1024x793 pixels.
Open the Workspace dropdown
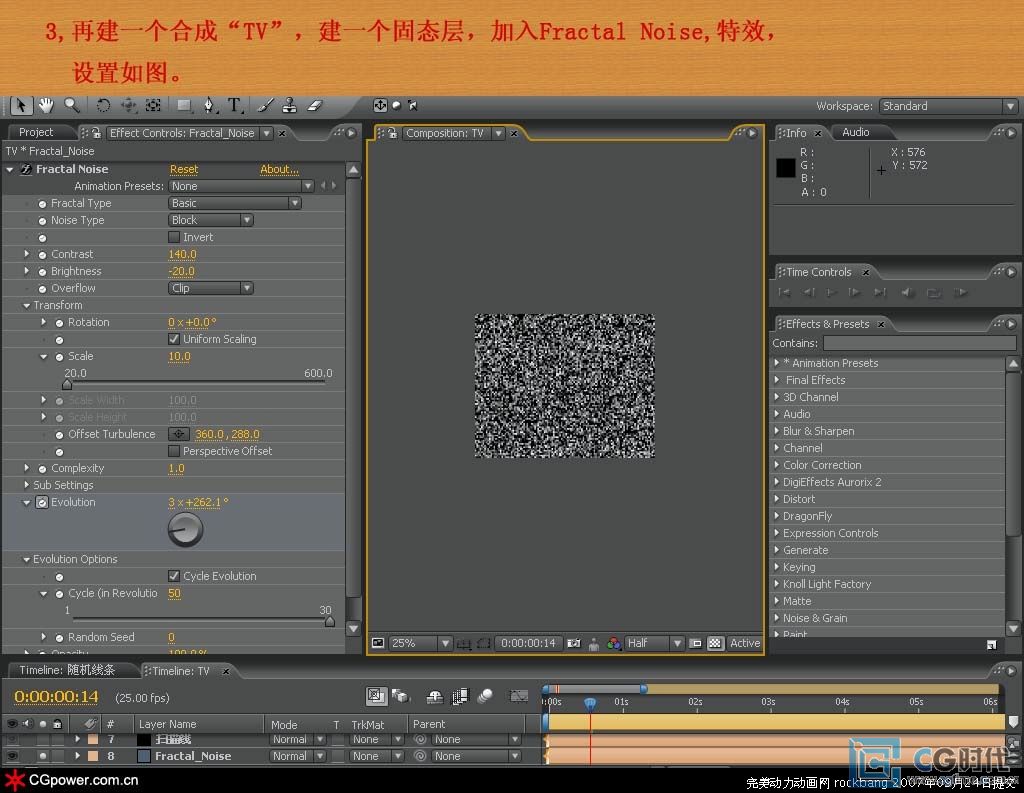pyautogui.click(x=948, y=106)
